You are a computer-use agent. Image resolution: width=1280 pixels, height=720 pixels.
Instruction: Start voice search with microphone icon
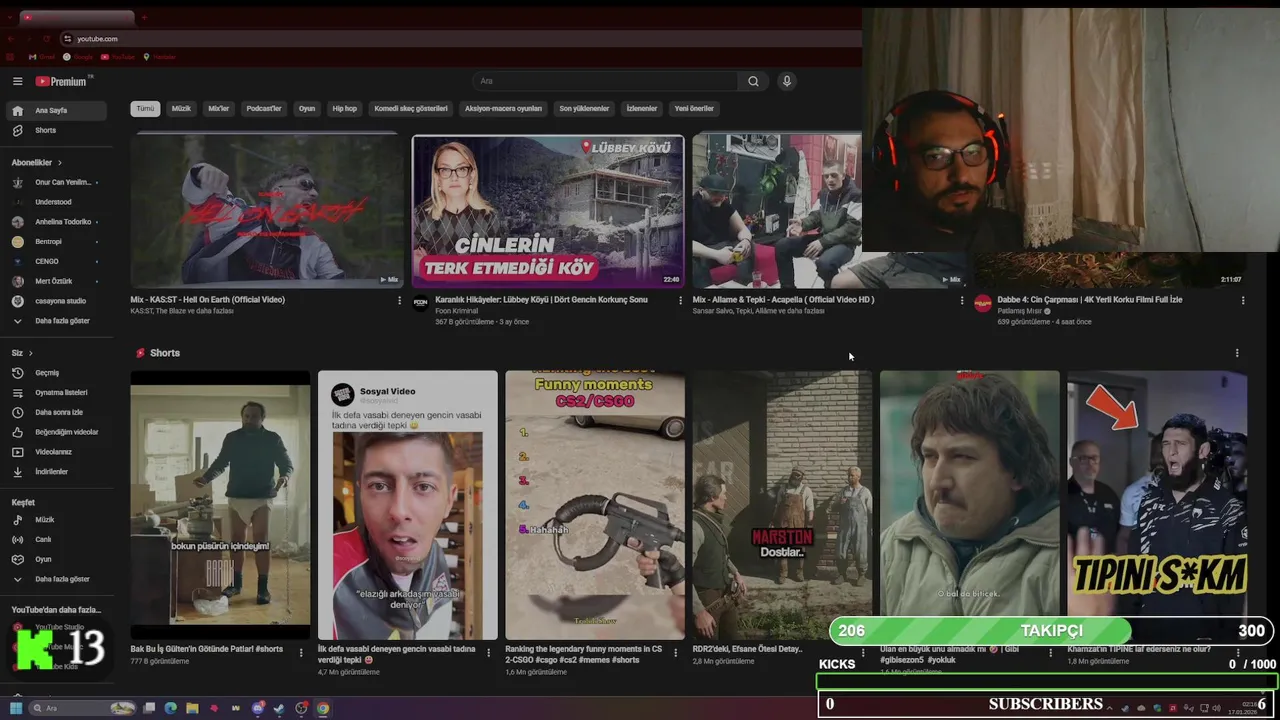tap(787, 81)
